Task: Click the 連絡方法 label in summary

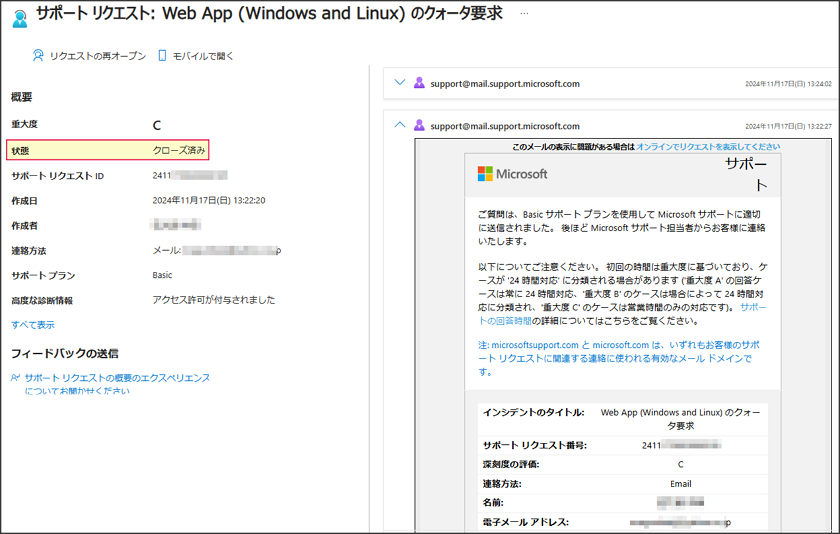Action: click(29, 251)
